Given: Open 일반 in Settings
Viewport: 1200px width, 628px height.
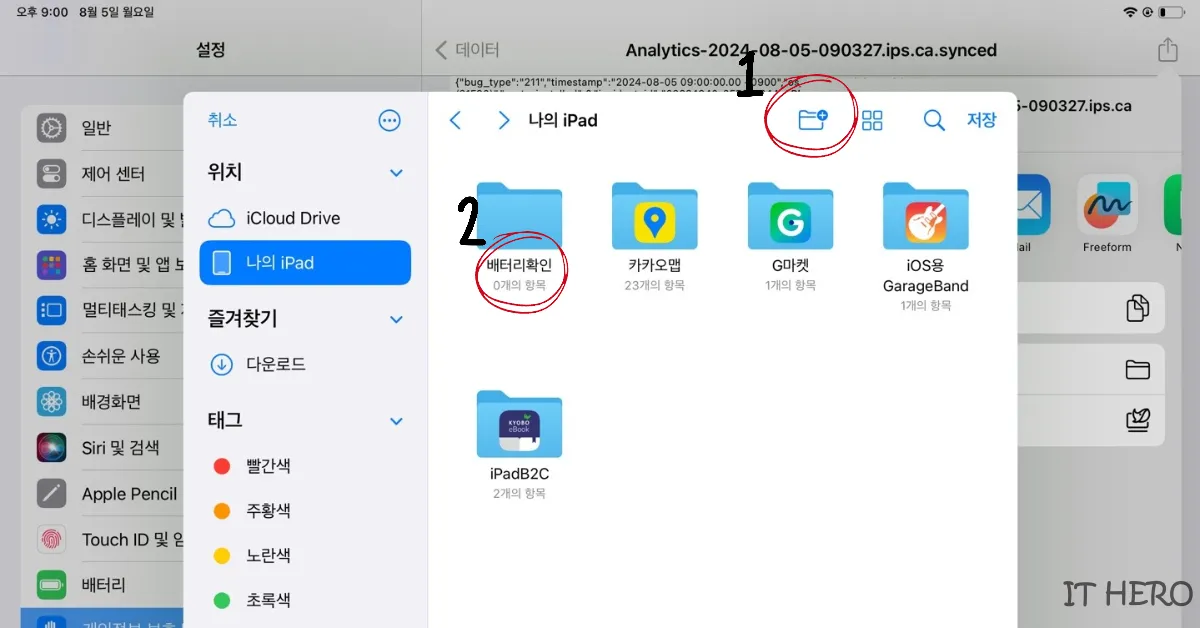Looking at the screenshot, I should (100, 128).
